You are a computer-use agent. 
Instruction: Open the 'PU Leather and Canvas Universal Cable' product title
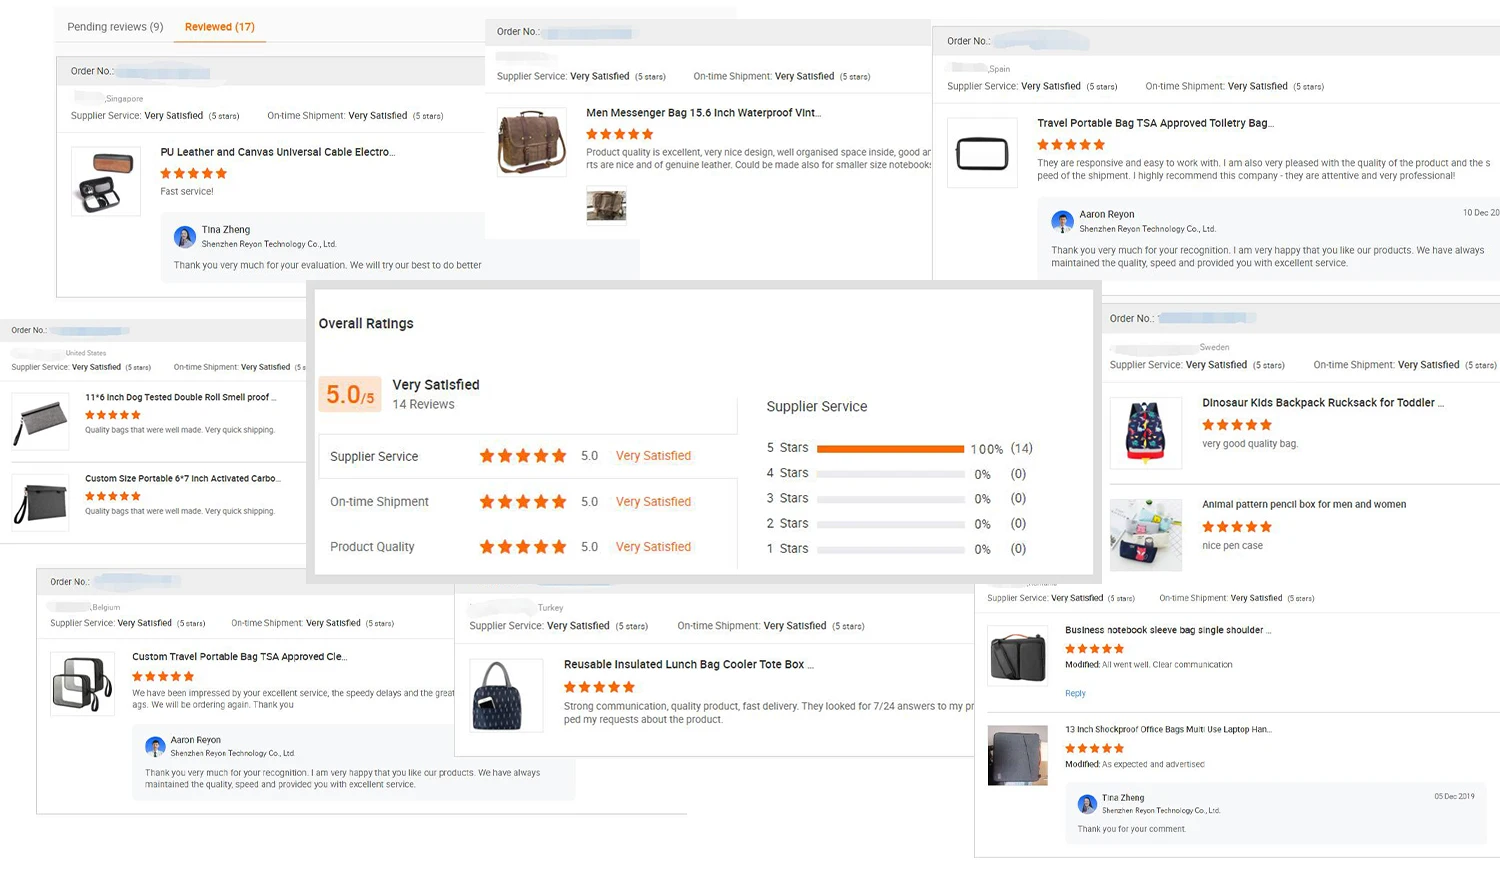tap(277, 152)
